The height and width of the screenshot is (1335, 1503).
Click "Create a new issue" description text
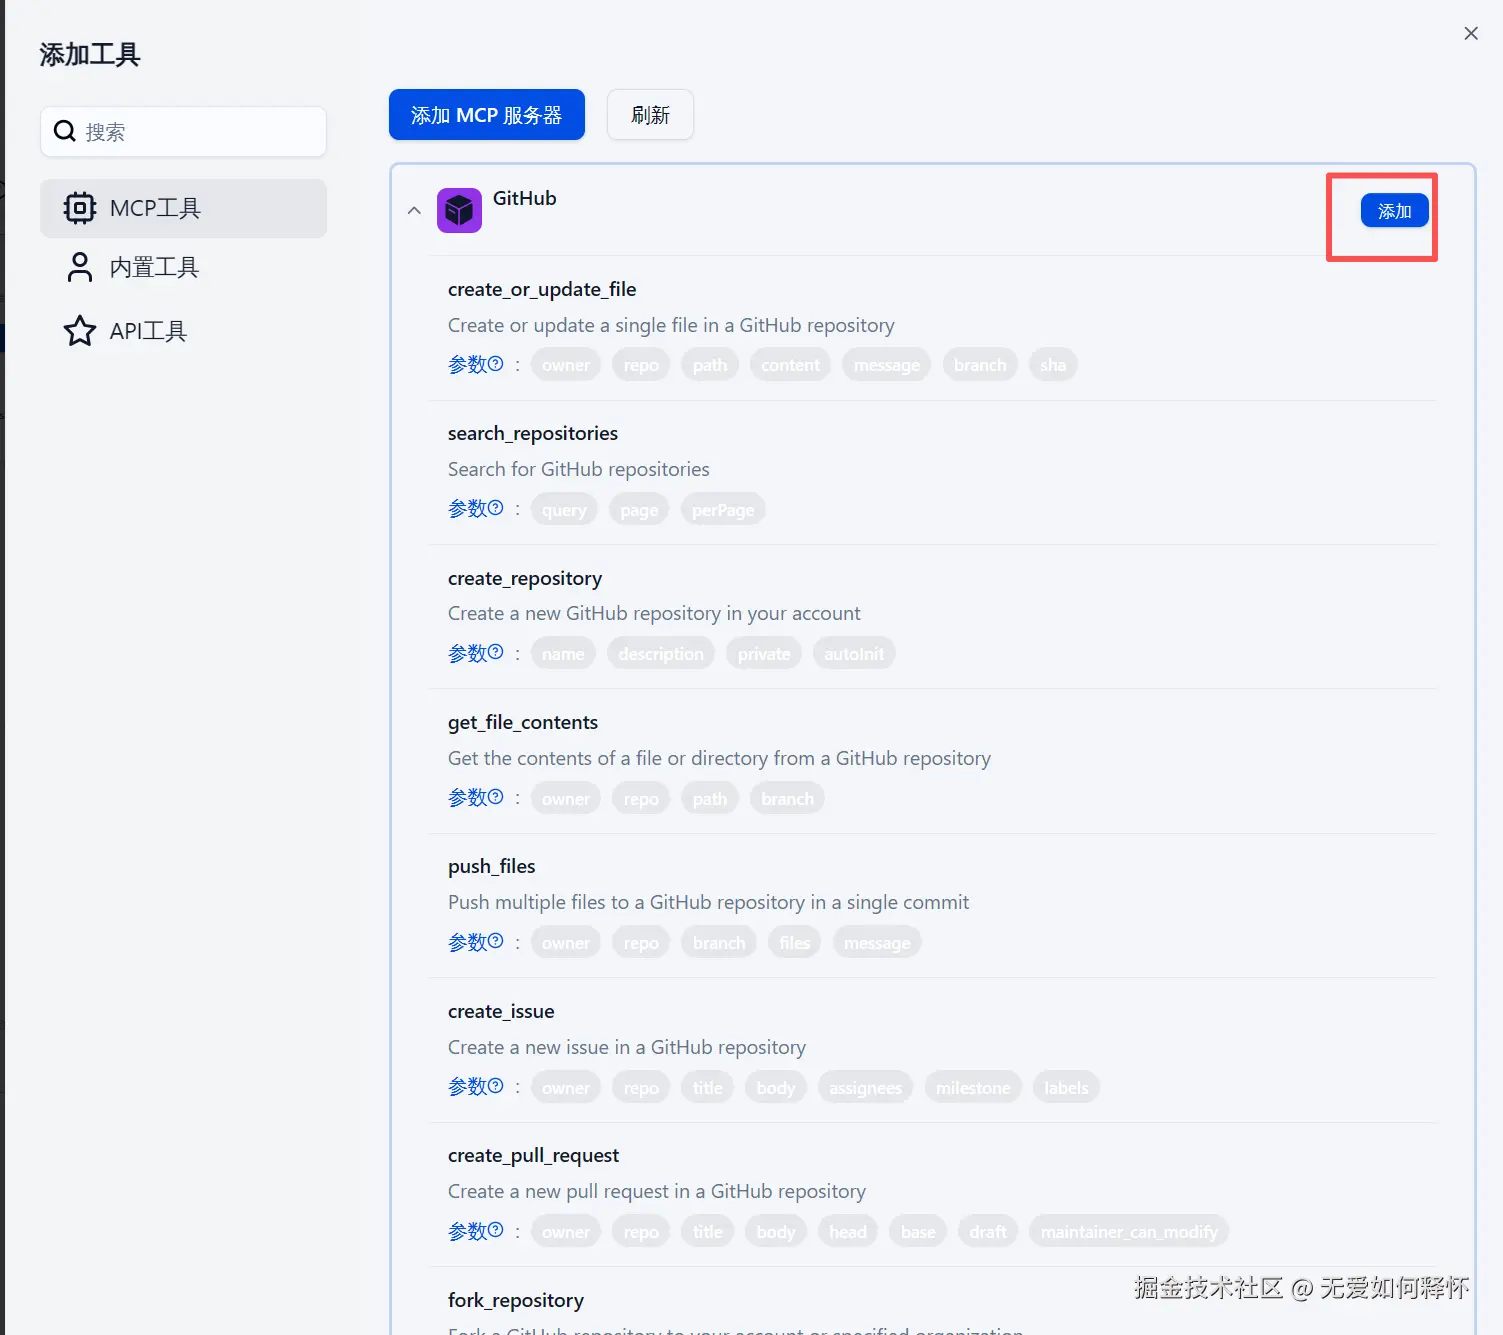(x=627, y=1047)
